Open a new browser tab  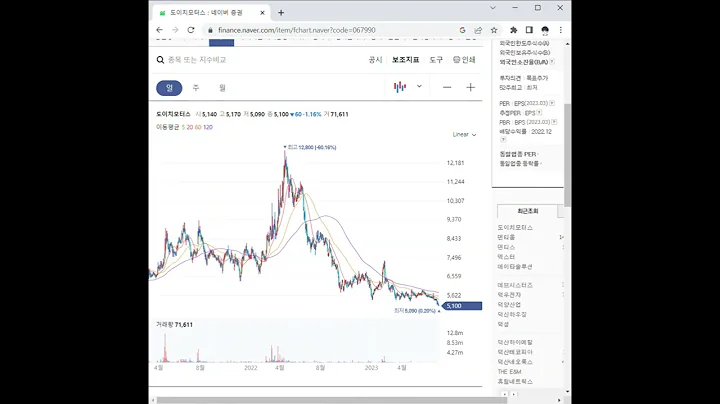[x=281, y=13]
